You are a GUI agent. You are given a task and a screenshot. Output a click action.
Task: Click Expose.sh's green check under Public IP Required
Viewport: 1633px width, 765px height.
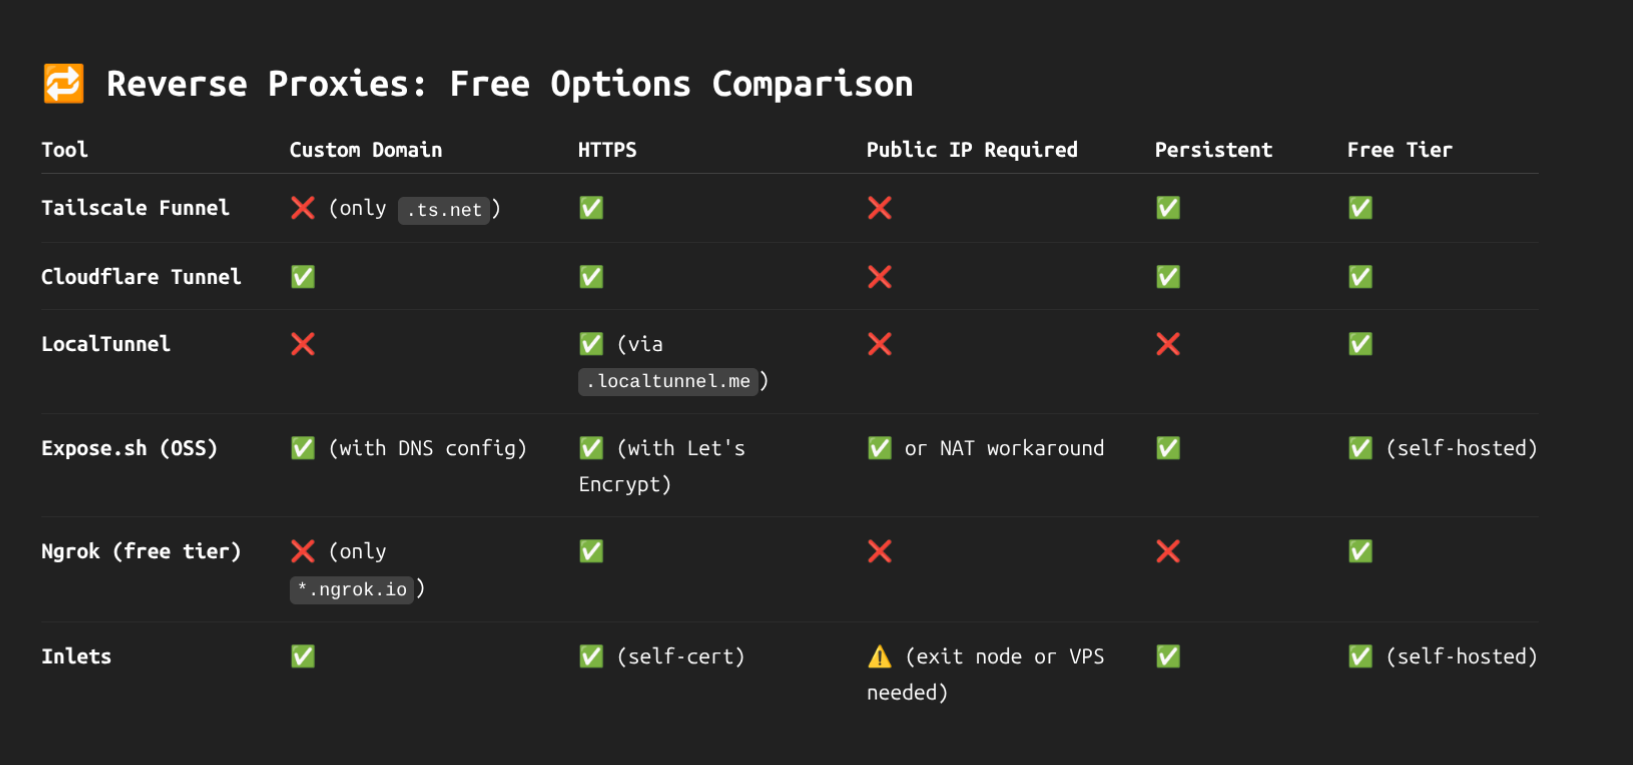[879, 448]
